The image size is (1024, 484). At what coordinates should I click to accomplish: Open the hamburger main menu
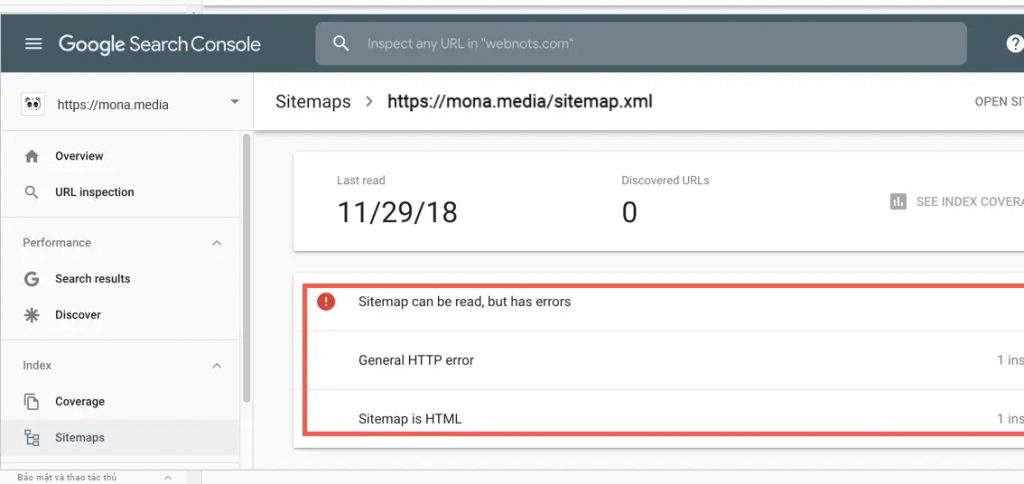point(34,44)
